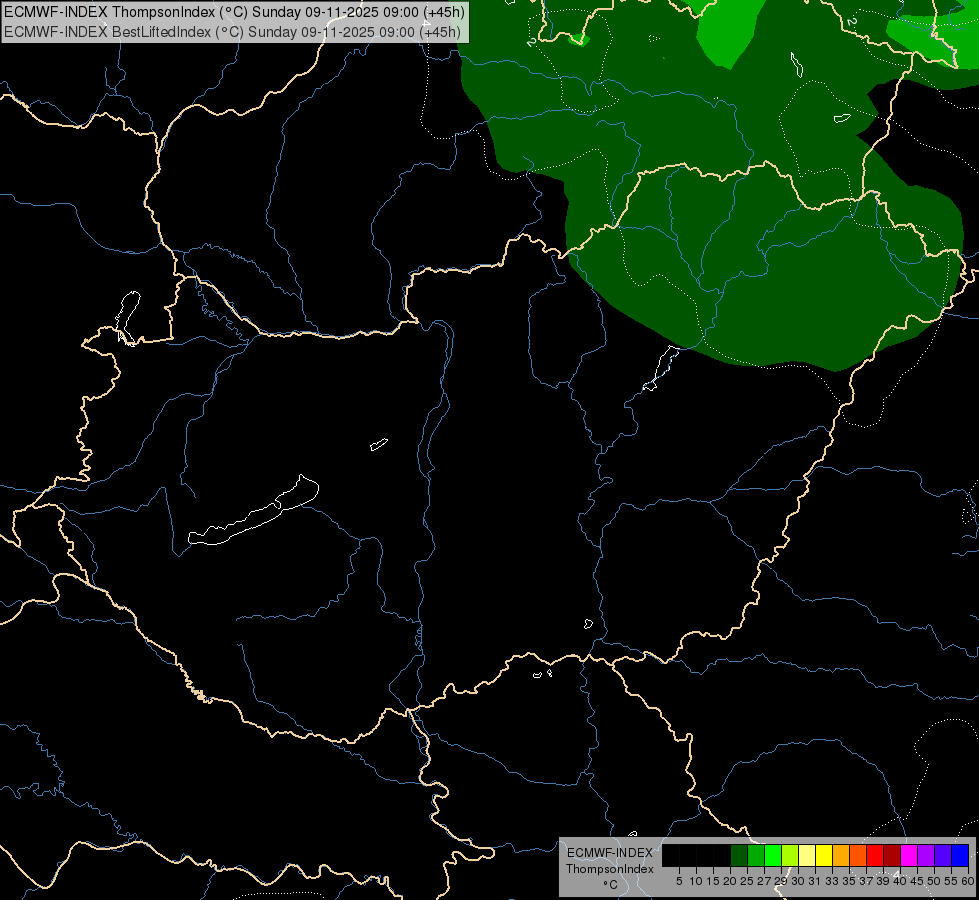The height and width of the screenshot is (900, 979).
Task: Click the legend tick value 35
Action: coord(849,881)
